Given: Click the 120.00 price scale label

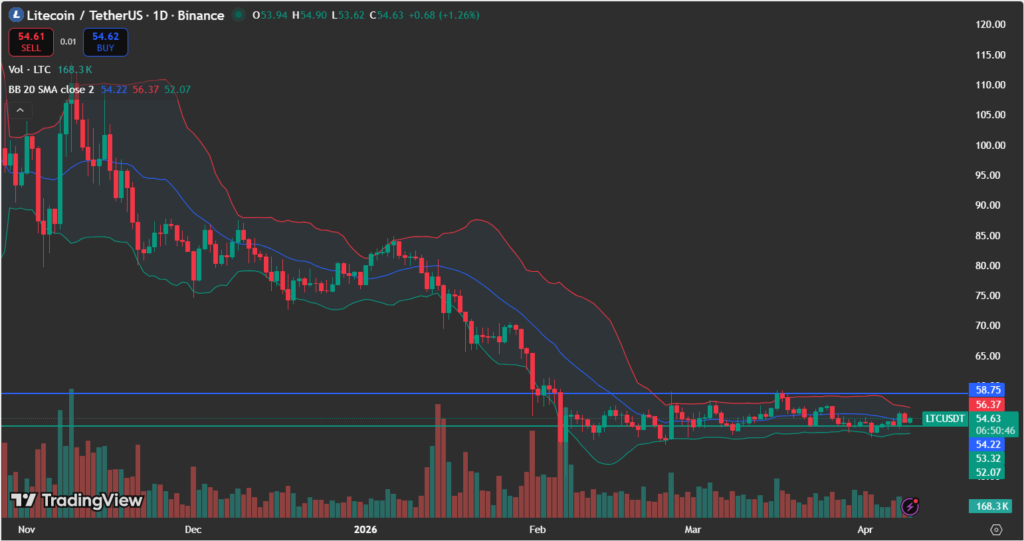Looking at the screenshot, I should 990,24.
